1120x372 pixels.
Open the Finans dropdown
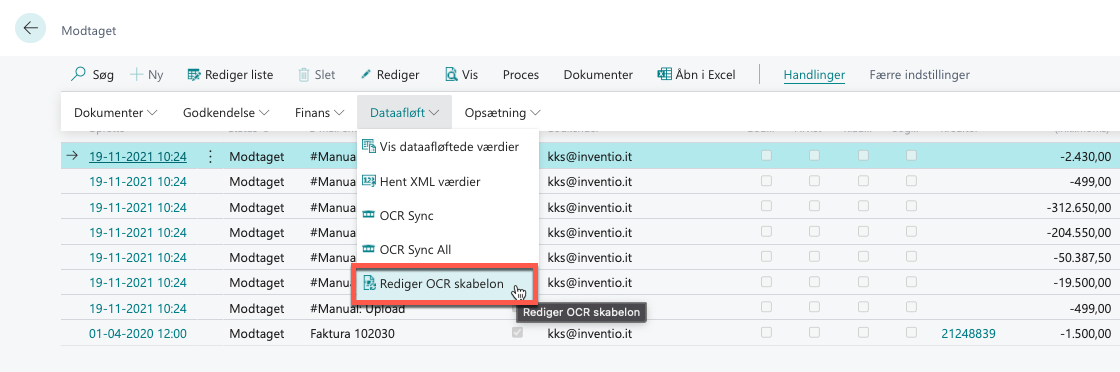[319, 112]
